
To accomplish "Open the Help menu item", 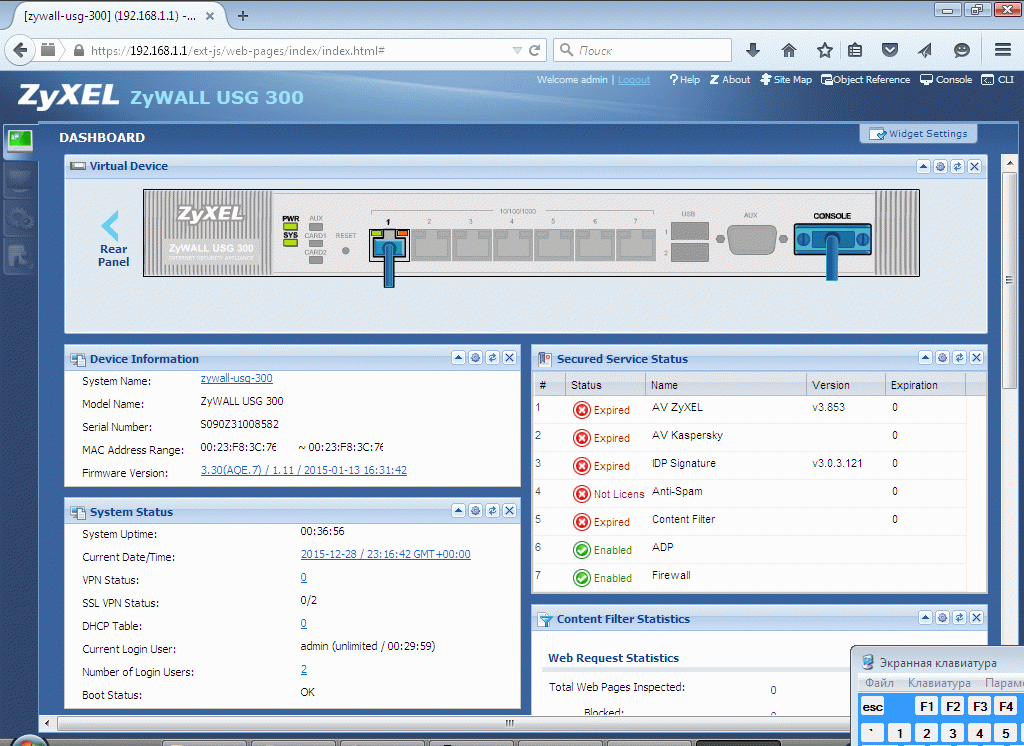I will tap(684, 80).
